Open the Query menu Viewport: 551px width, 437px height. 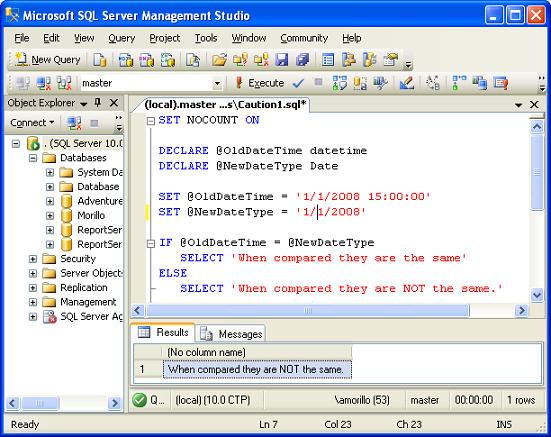122,38
